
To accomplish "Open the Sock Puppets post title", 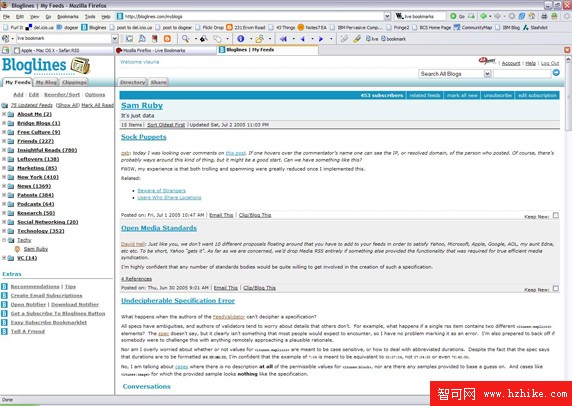I will coord(144,137).
